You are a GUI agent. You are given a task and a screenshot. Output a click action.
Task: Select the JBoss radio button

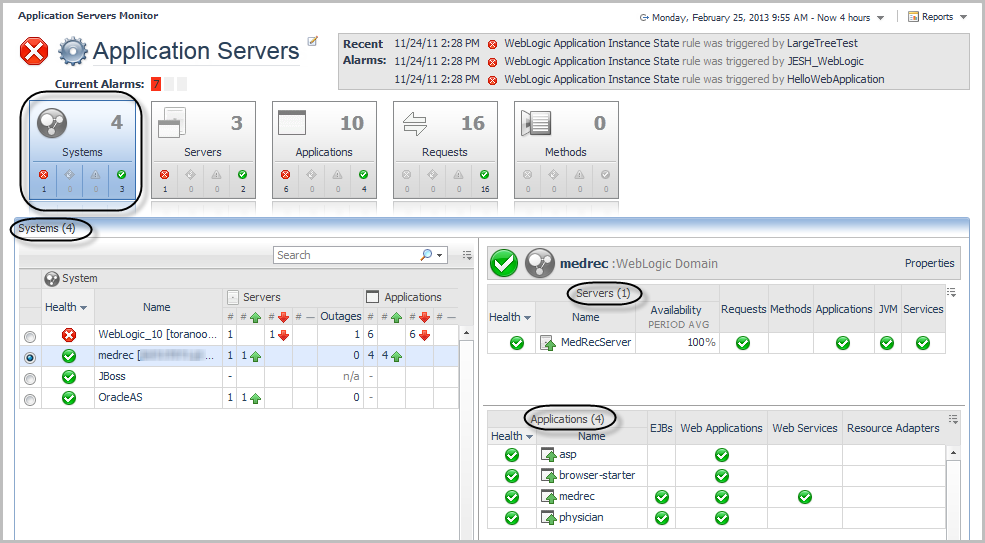coord(30,378)
